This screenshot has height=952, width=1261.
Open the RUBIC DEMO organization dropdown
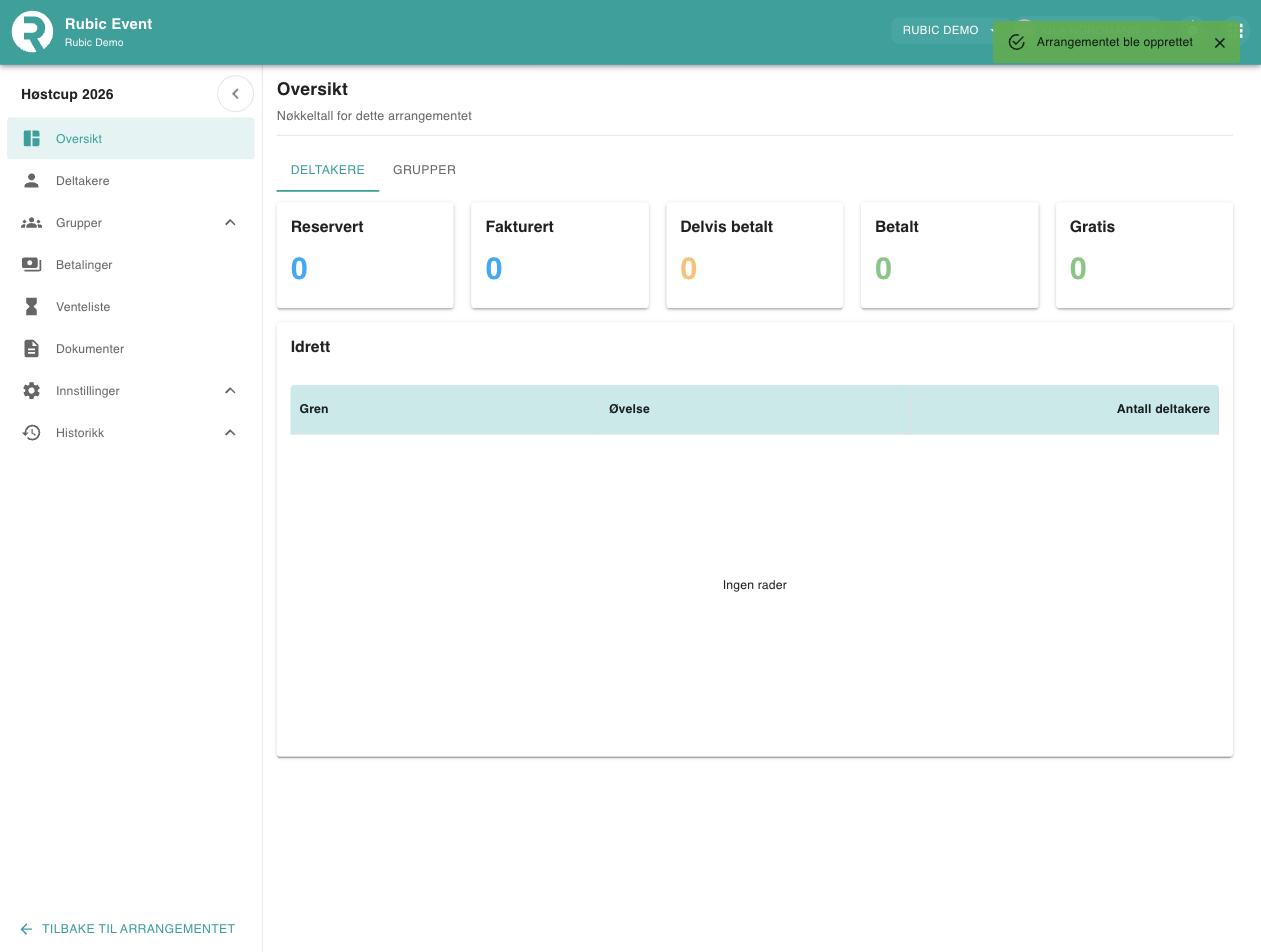947,30
